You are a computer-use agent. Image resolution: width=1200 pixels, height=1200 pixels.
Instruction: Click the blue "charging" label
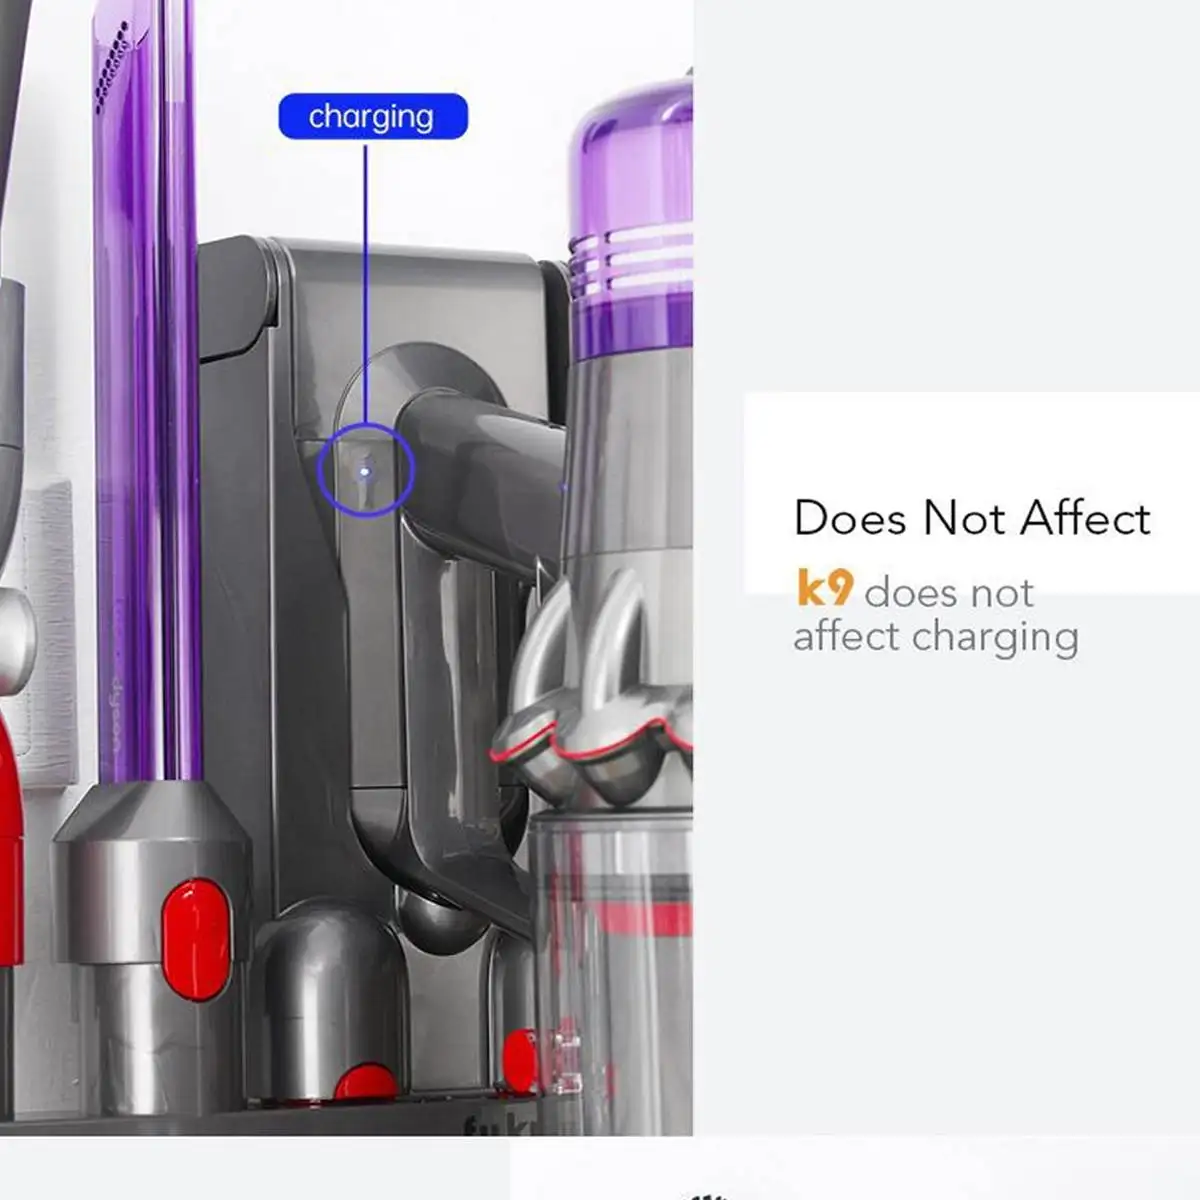point(373,116)
